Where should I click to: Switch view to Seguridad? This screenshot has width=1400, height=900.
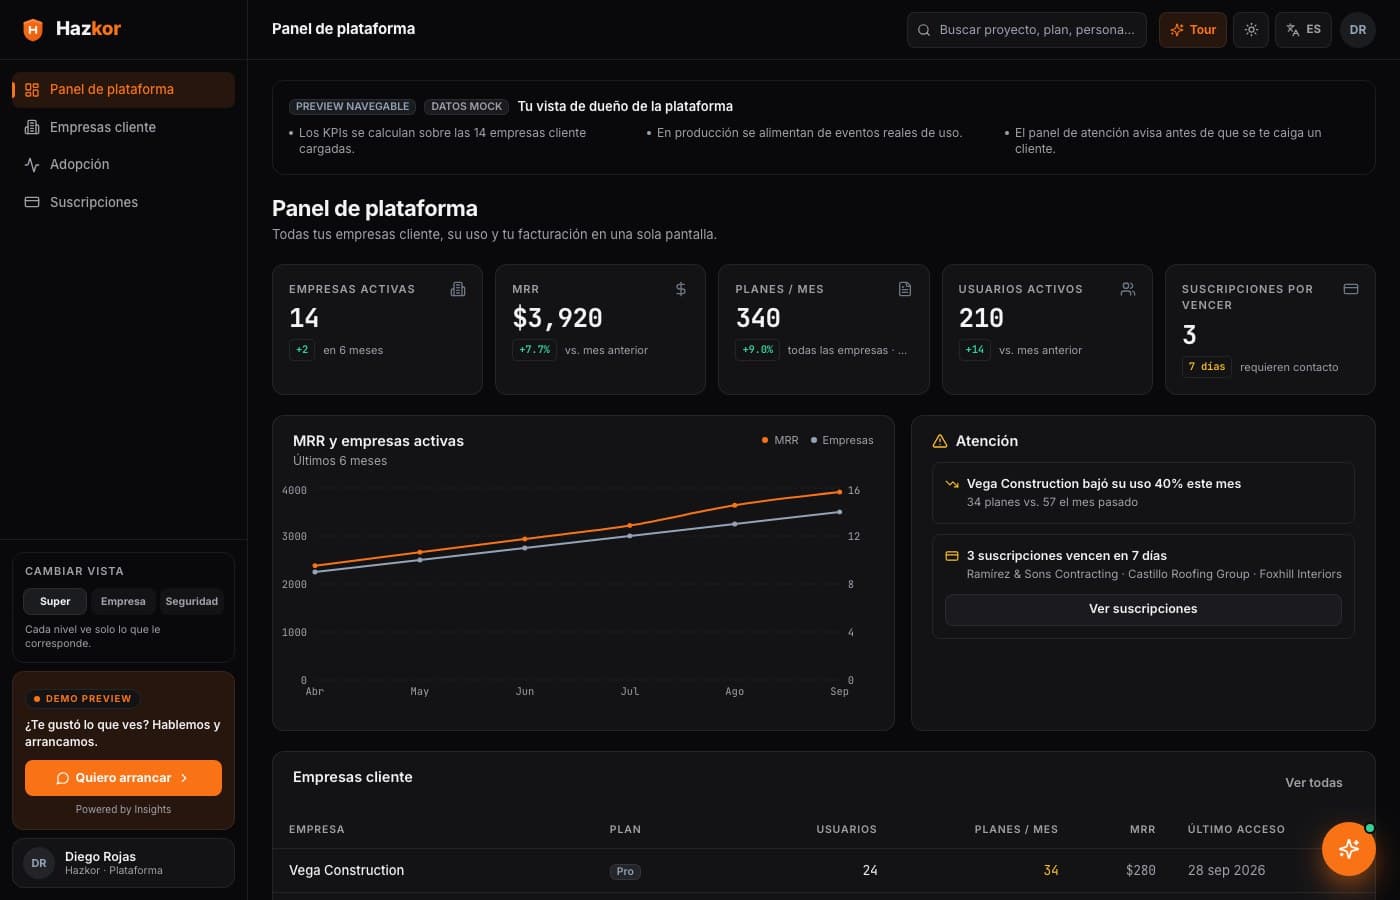pyautogui.click(x=191, y=602)
